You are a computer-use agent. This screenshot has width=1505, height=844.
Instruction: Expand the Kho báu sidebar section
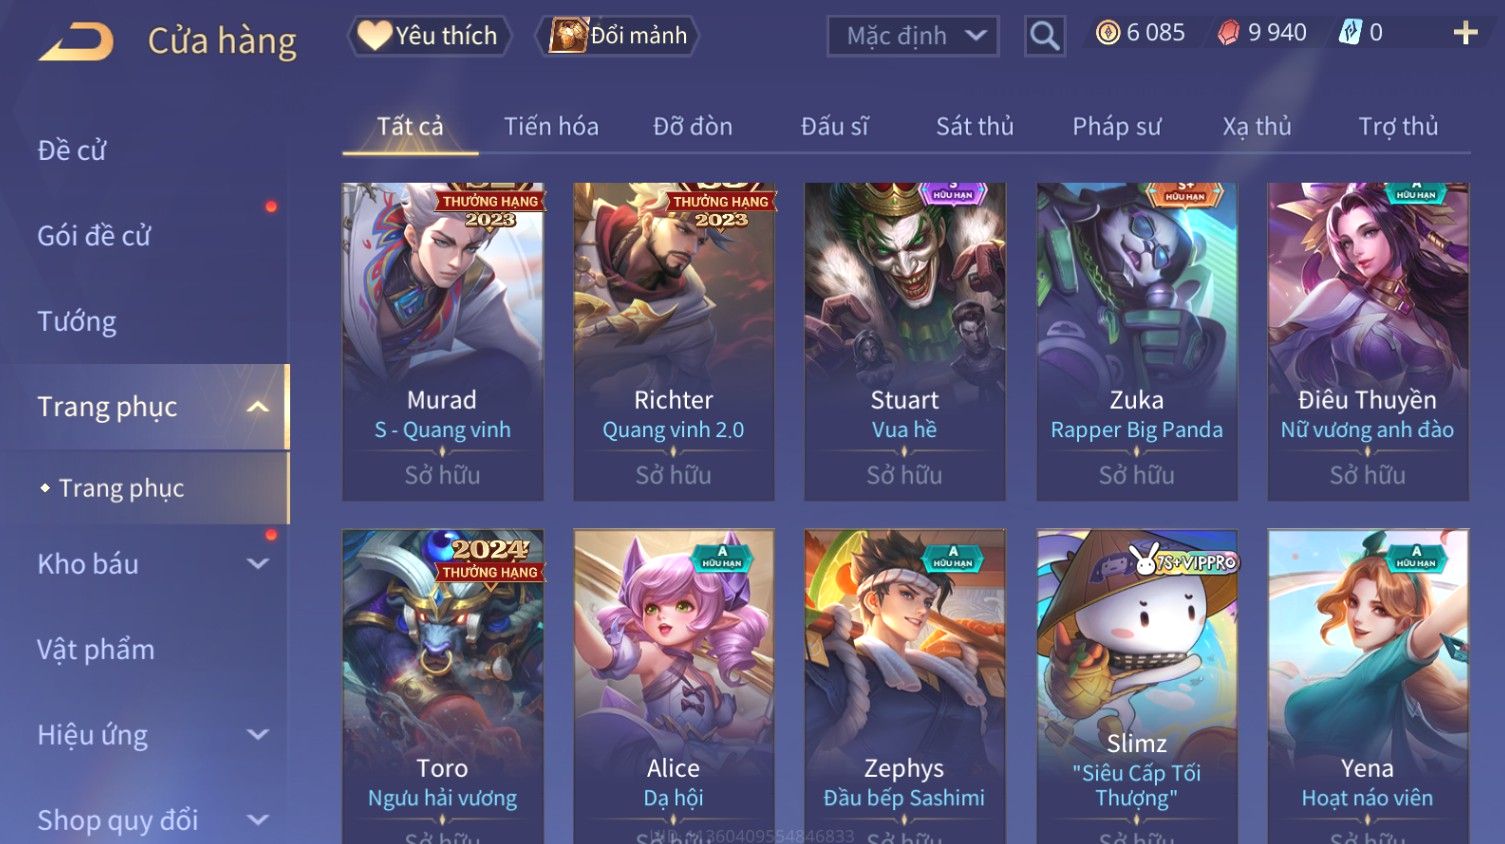258,564
